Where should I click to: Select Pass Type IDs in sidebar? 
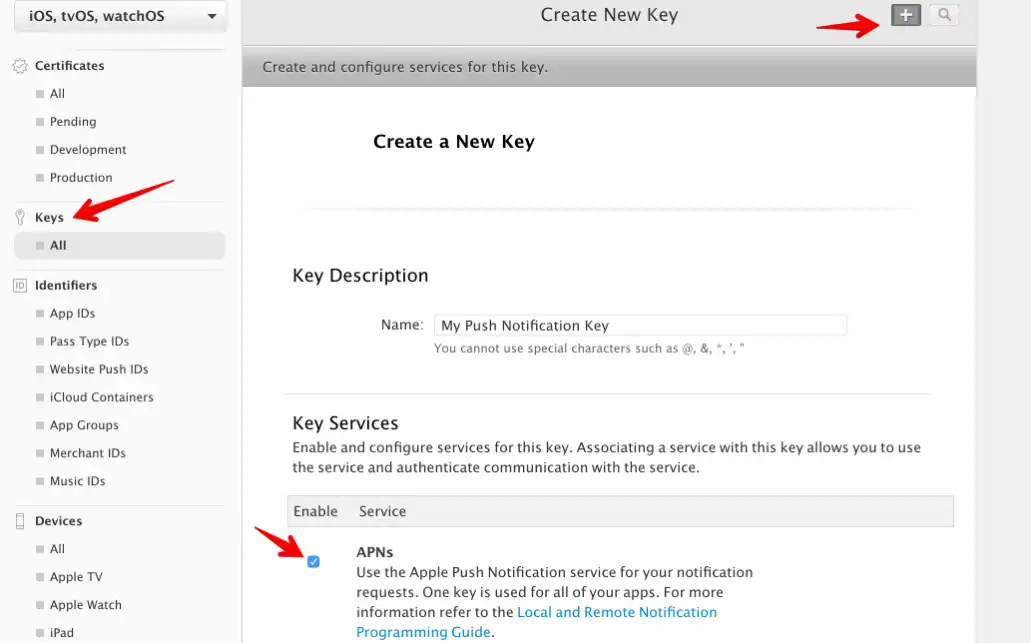pyautogui.click(x=89, y=342)
